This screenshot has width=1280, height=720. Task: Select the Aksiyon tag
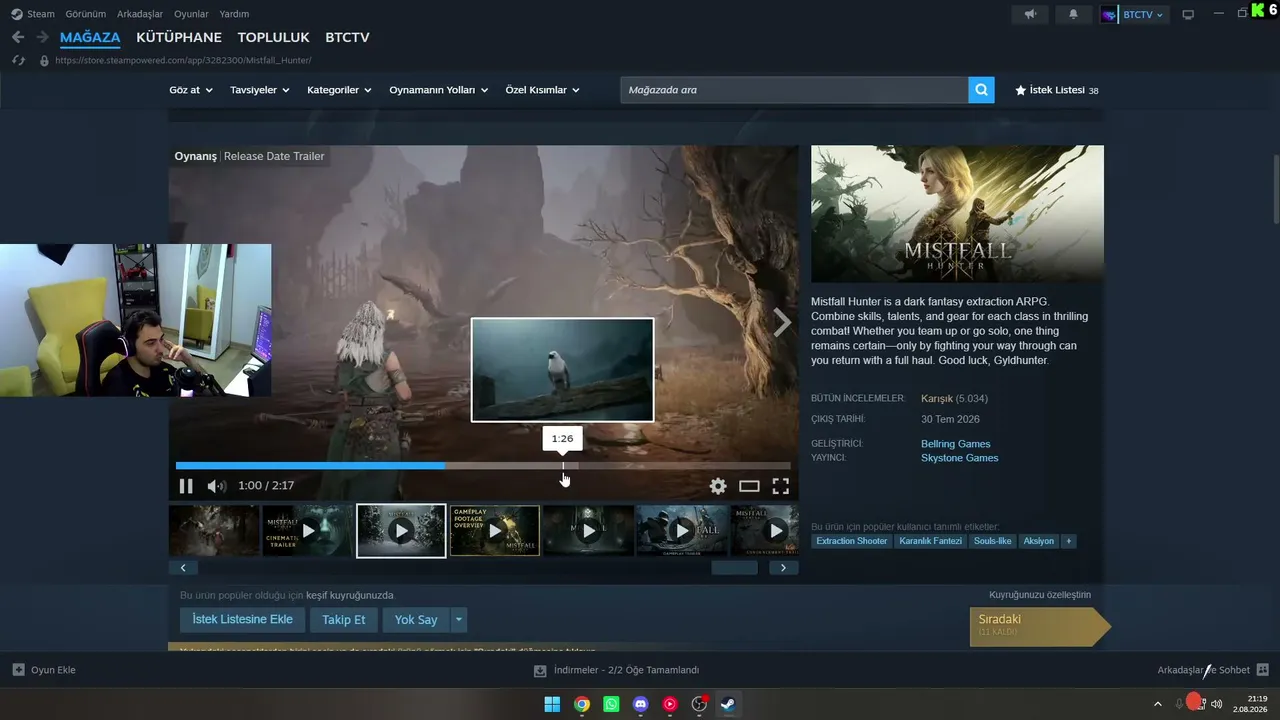pos(1039,541)
